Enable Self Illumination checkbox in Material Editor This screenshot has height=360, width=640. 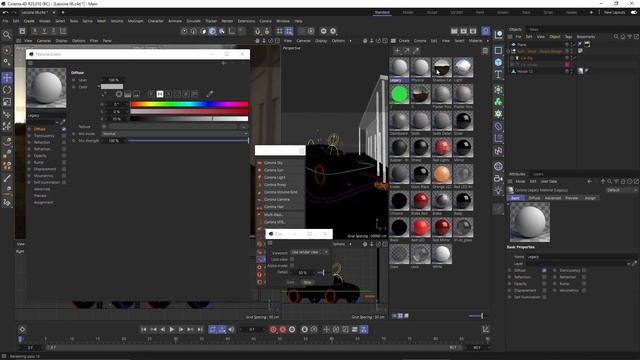pos(64,182)
